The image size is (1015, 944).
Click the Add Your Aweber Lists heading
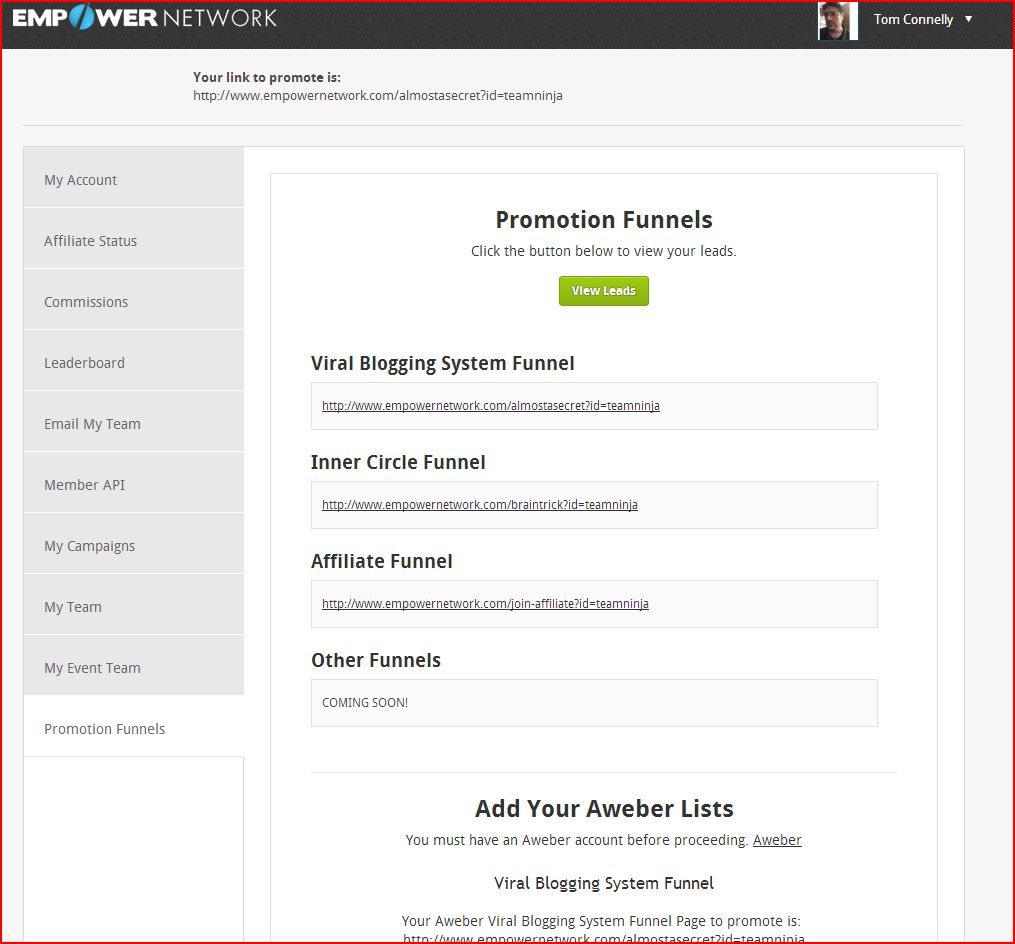(604, 809)
